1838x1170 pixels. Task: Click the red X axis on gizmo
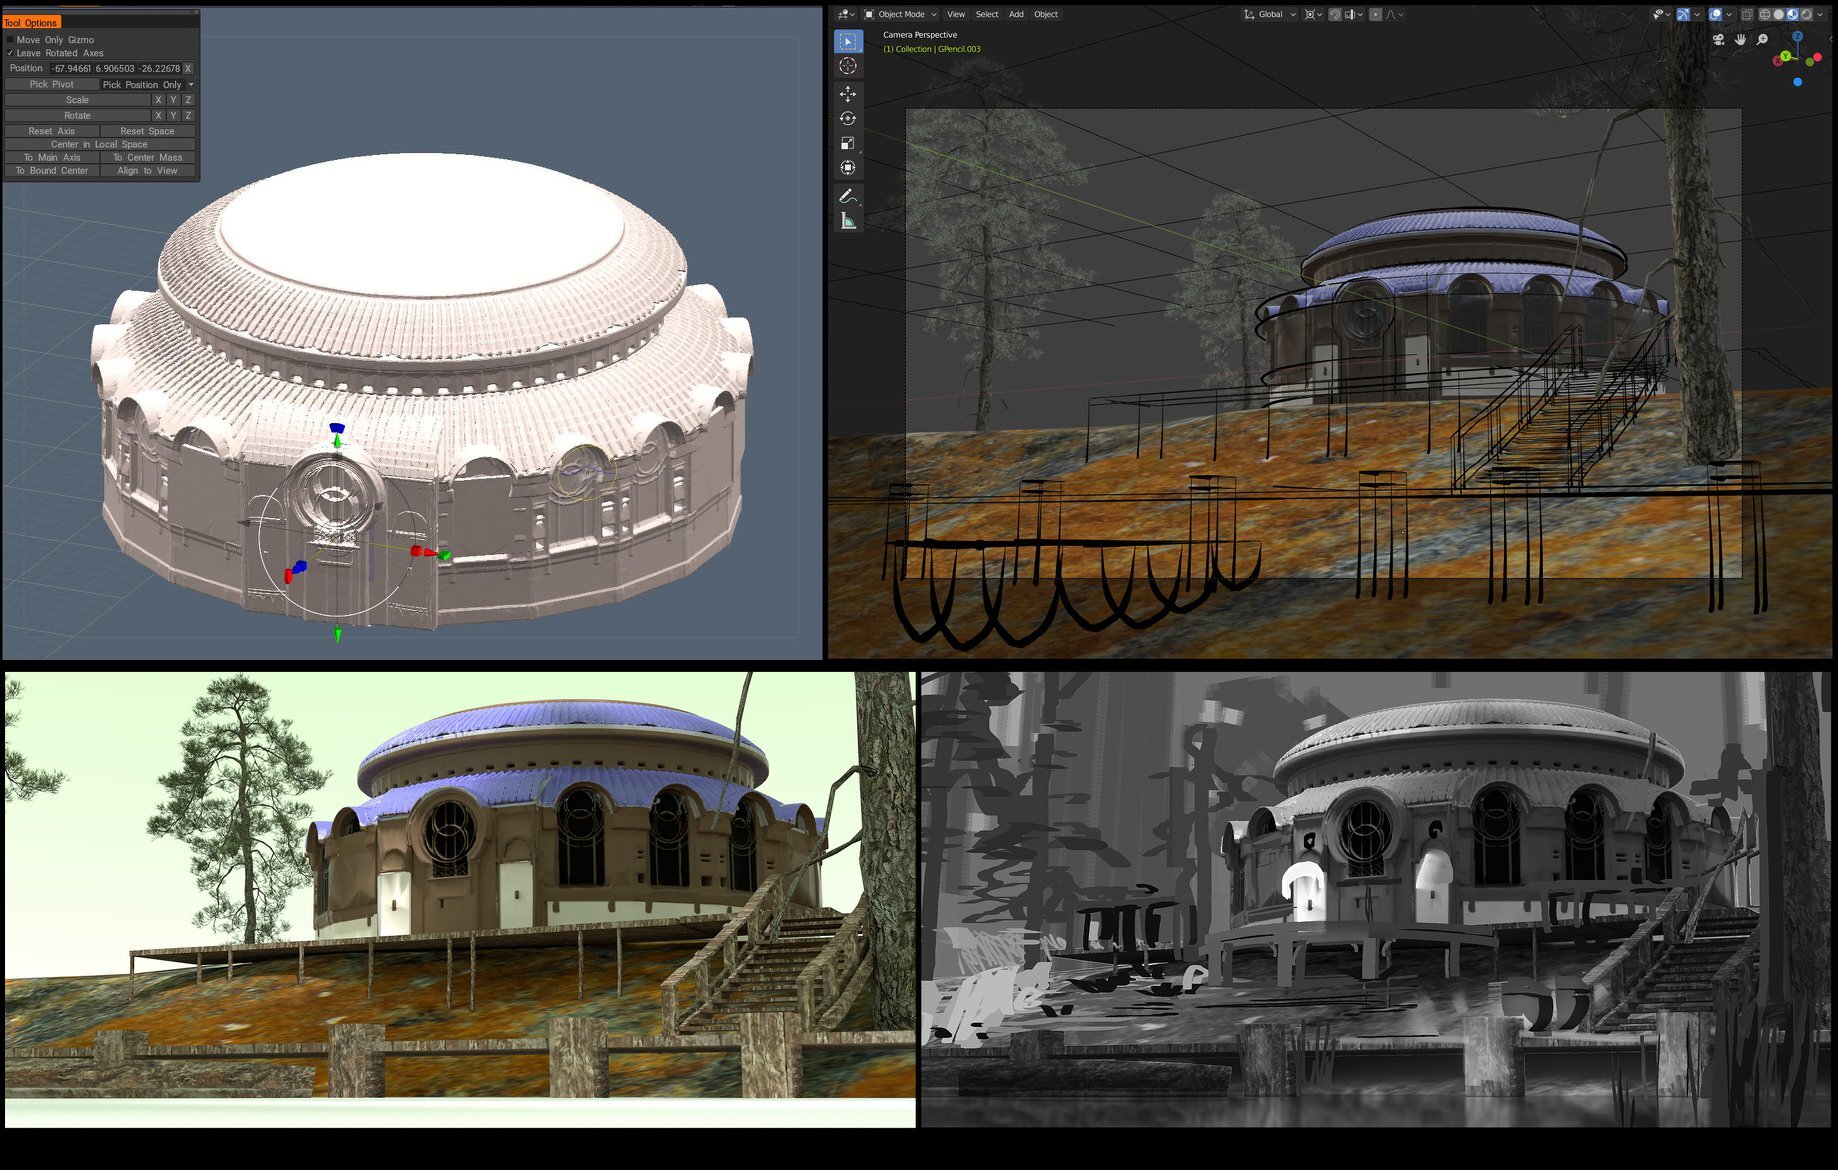pos(1777,61)
